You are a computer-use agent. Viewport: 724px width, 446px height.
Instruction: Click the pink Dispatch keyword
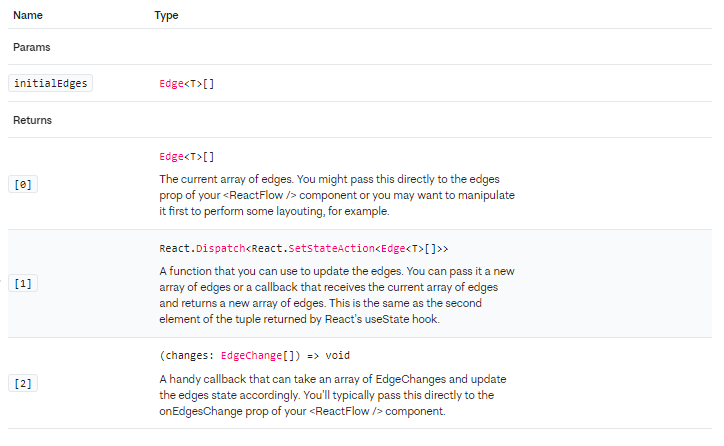click(x=217, y=248)
